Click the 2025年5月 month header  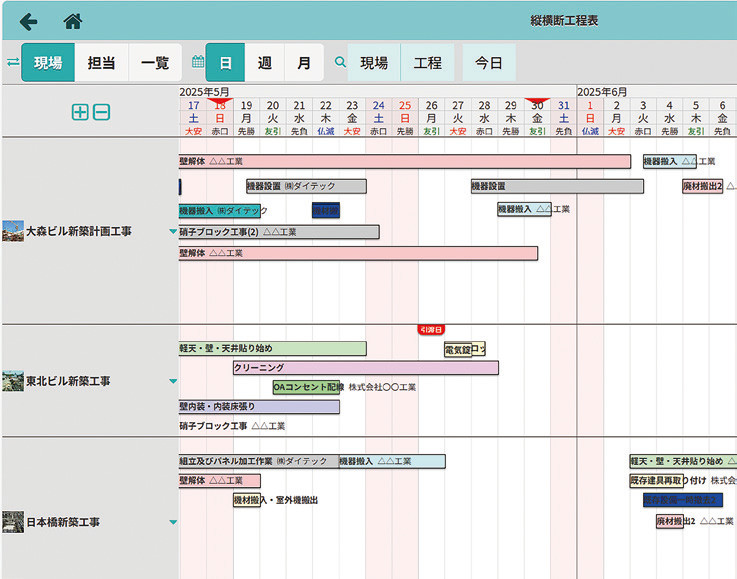pos(204,92)
